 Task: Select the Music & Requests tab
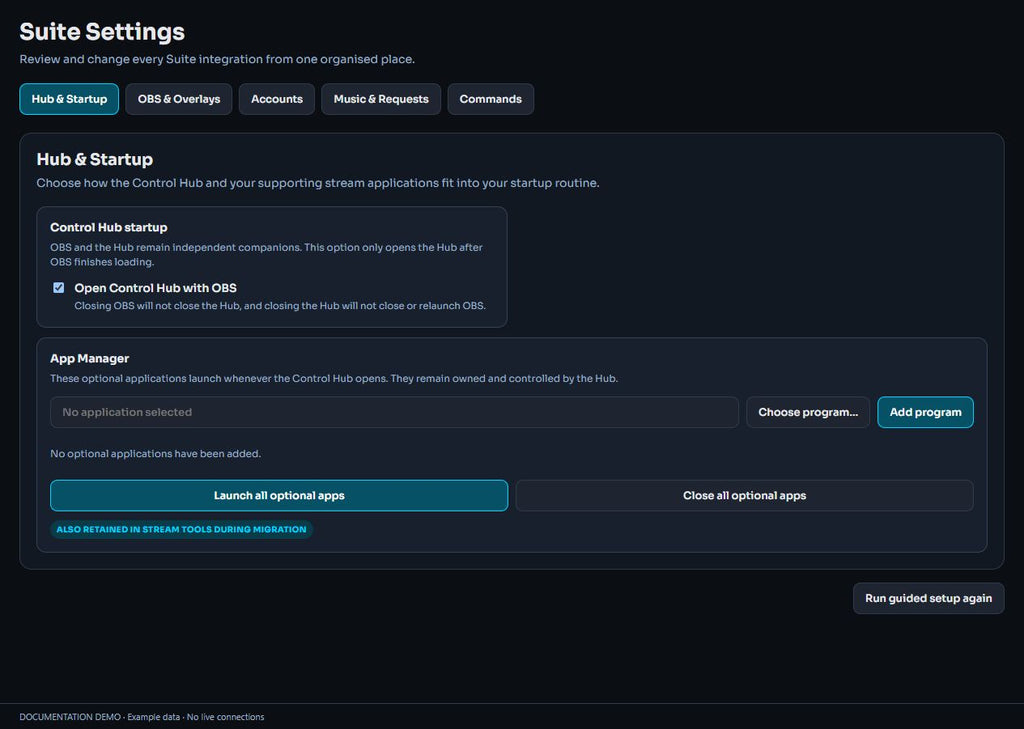point(381,99)
